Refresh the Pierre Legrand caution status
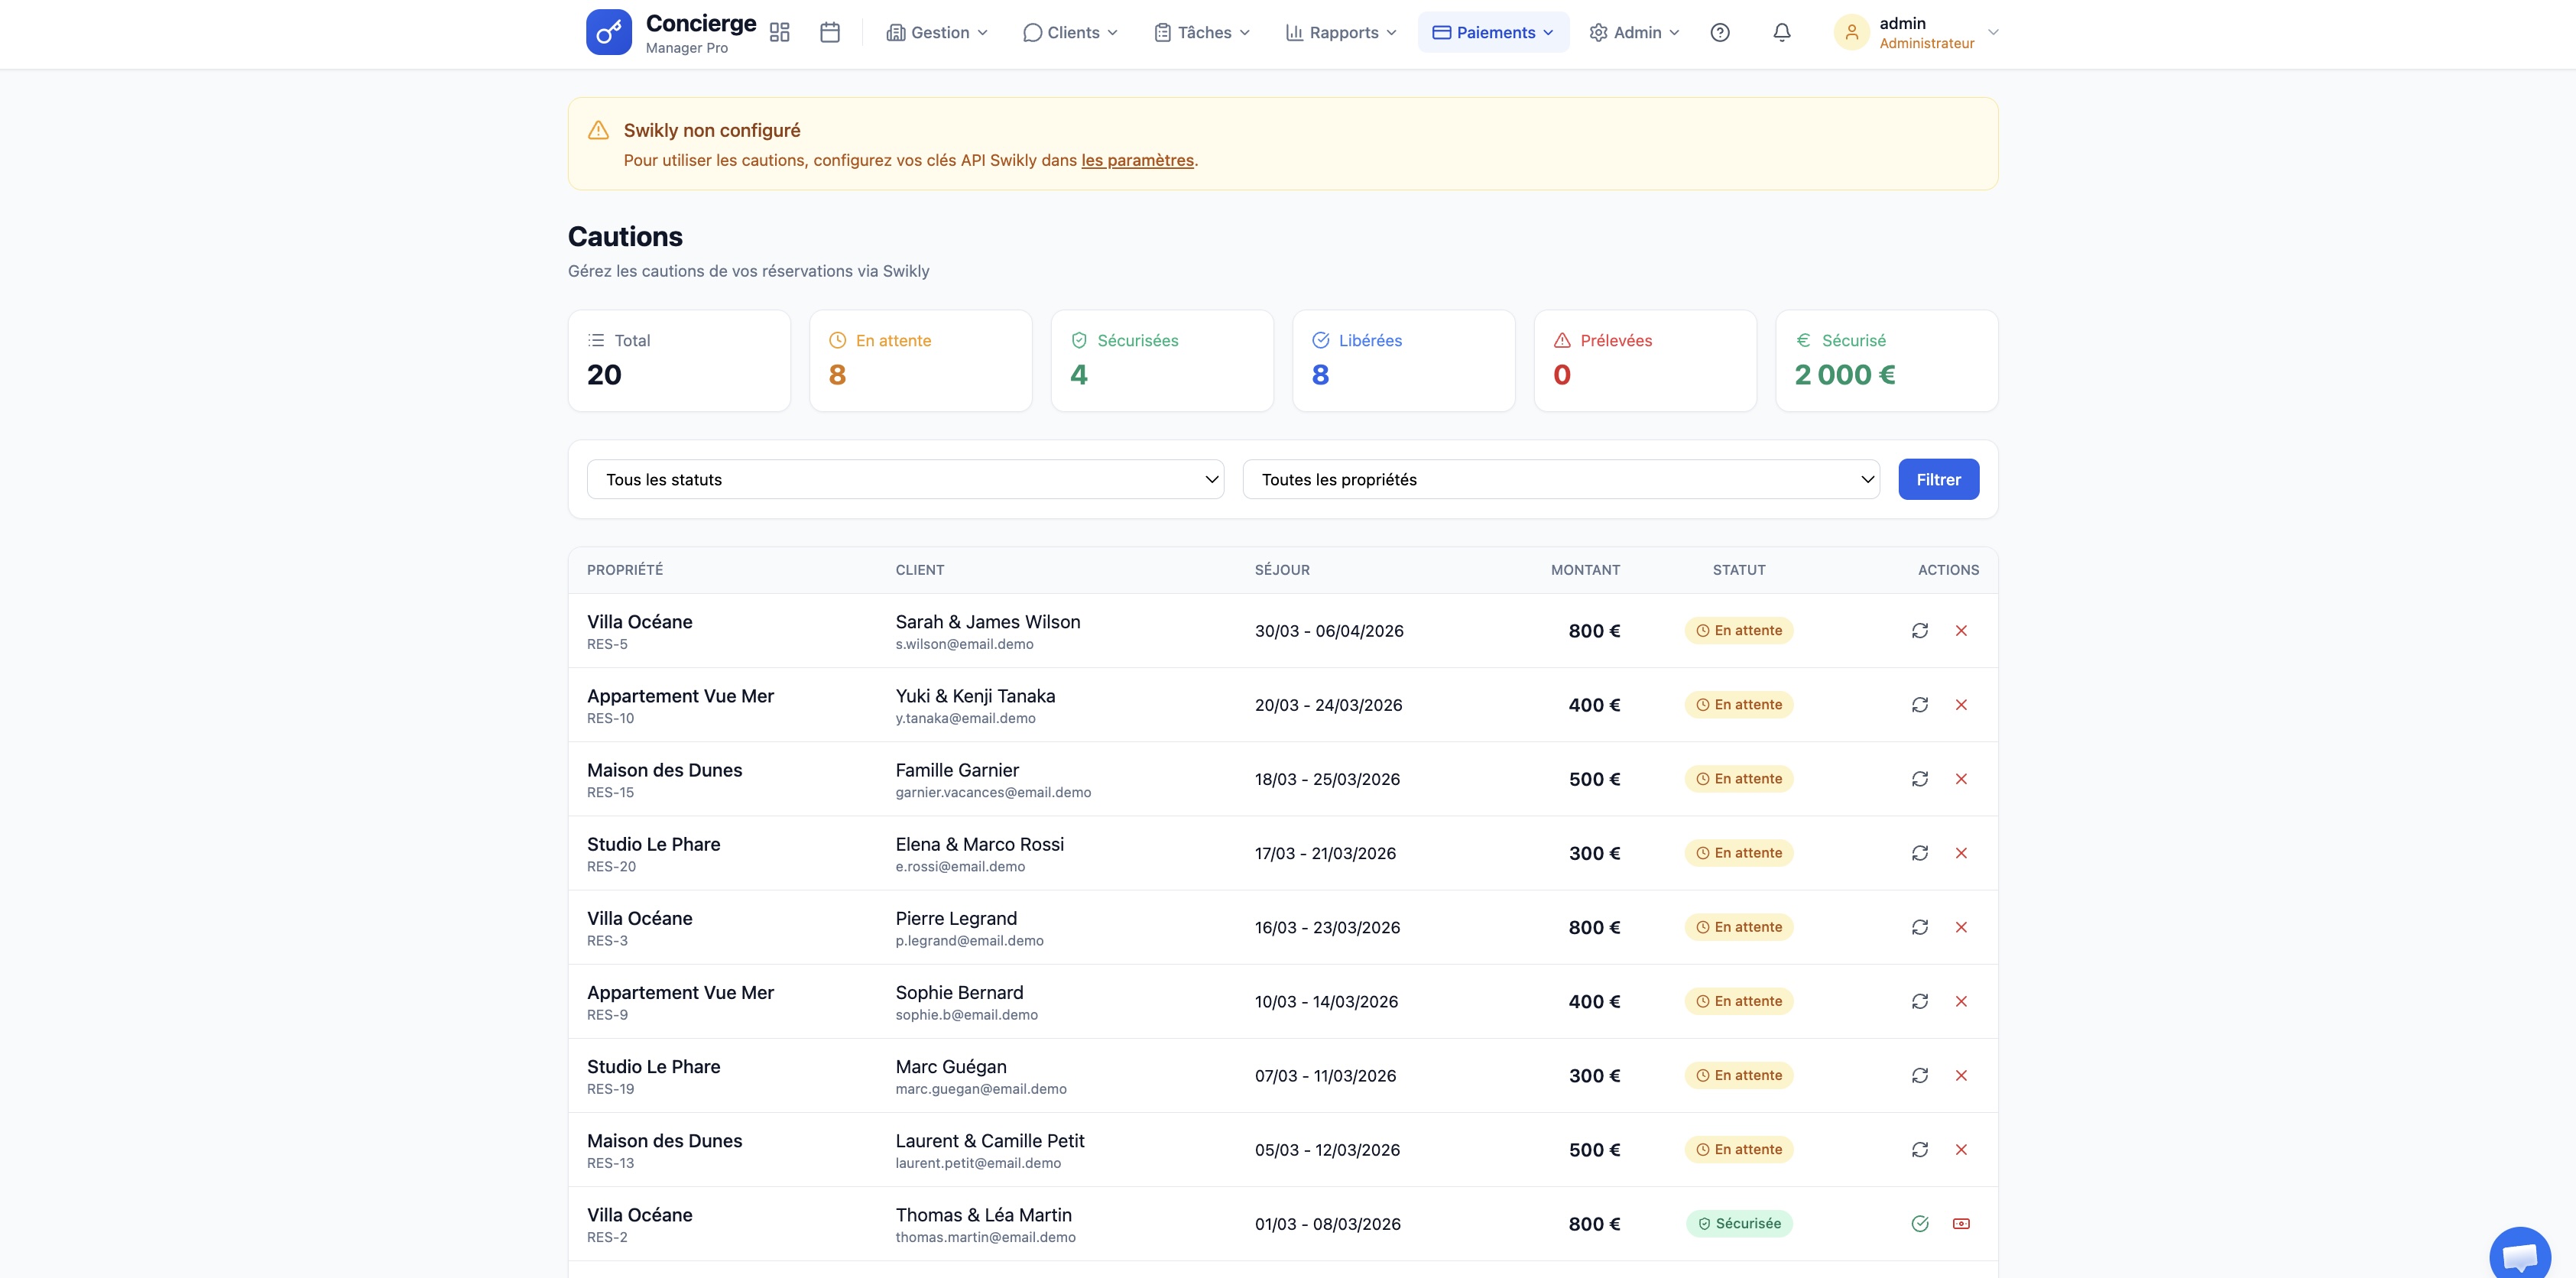The image size is (2576, 1278). coord(1919,927)
